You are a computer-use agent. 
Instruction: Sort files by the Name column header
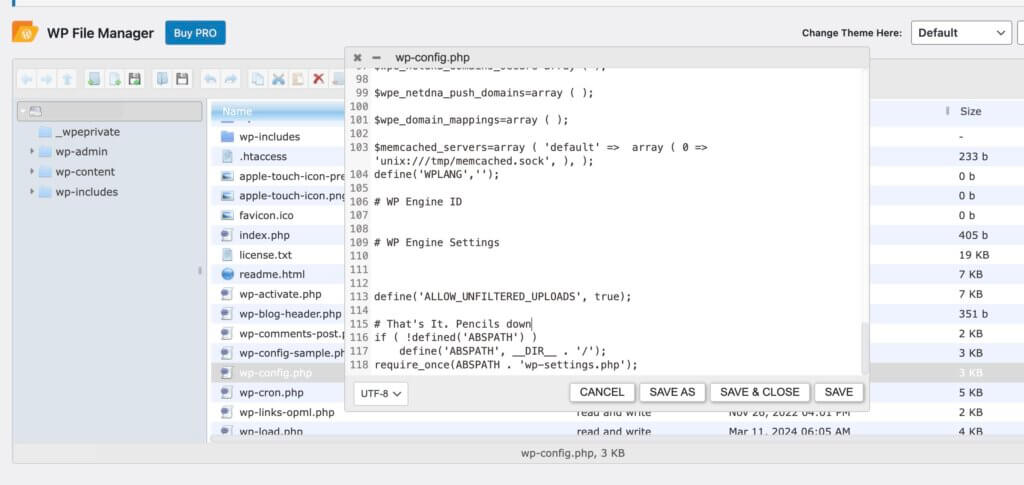[x=237, y=112]
